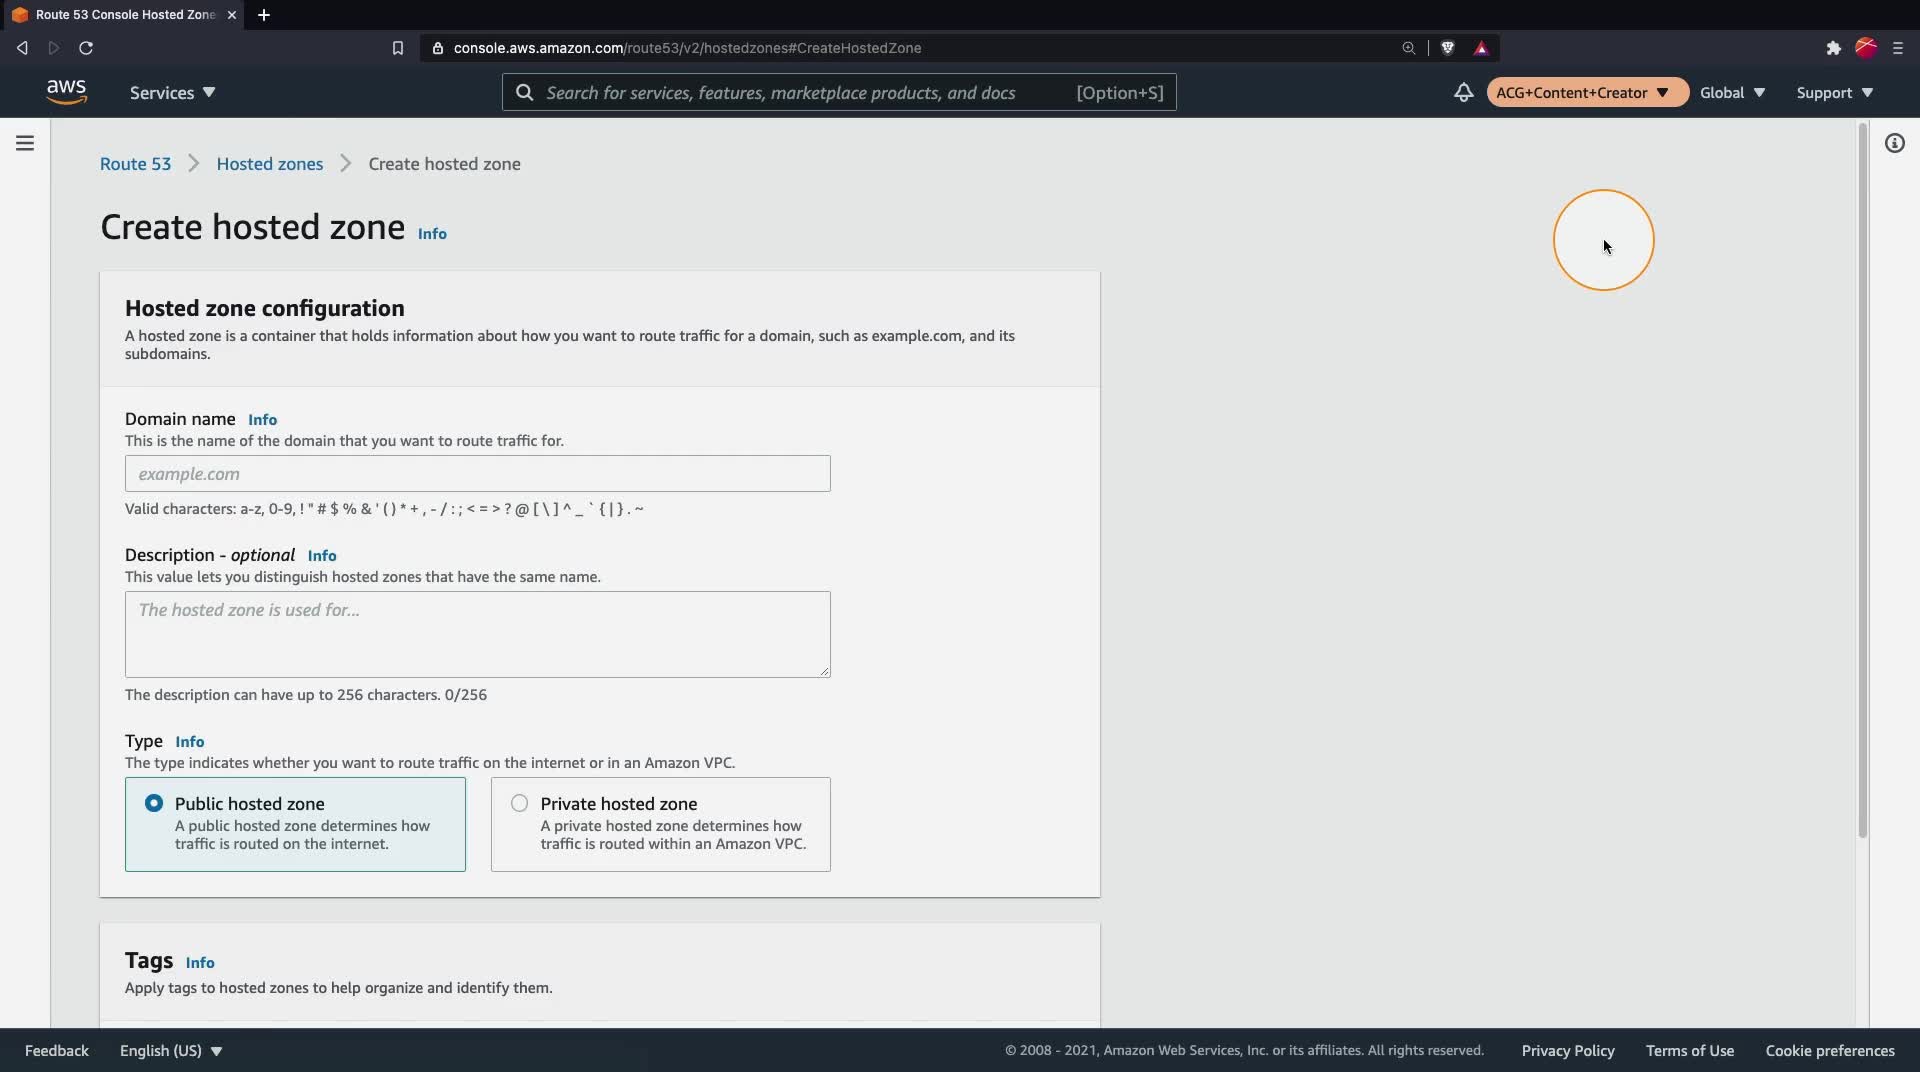Bookmark this page using the bookmark icon
This screenshot has width=1920, height=1072.
[x=398, y=48]
